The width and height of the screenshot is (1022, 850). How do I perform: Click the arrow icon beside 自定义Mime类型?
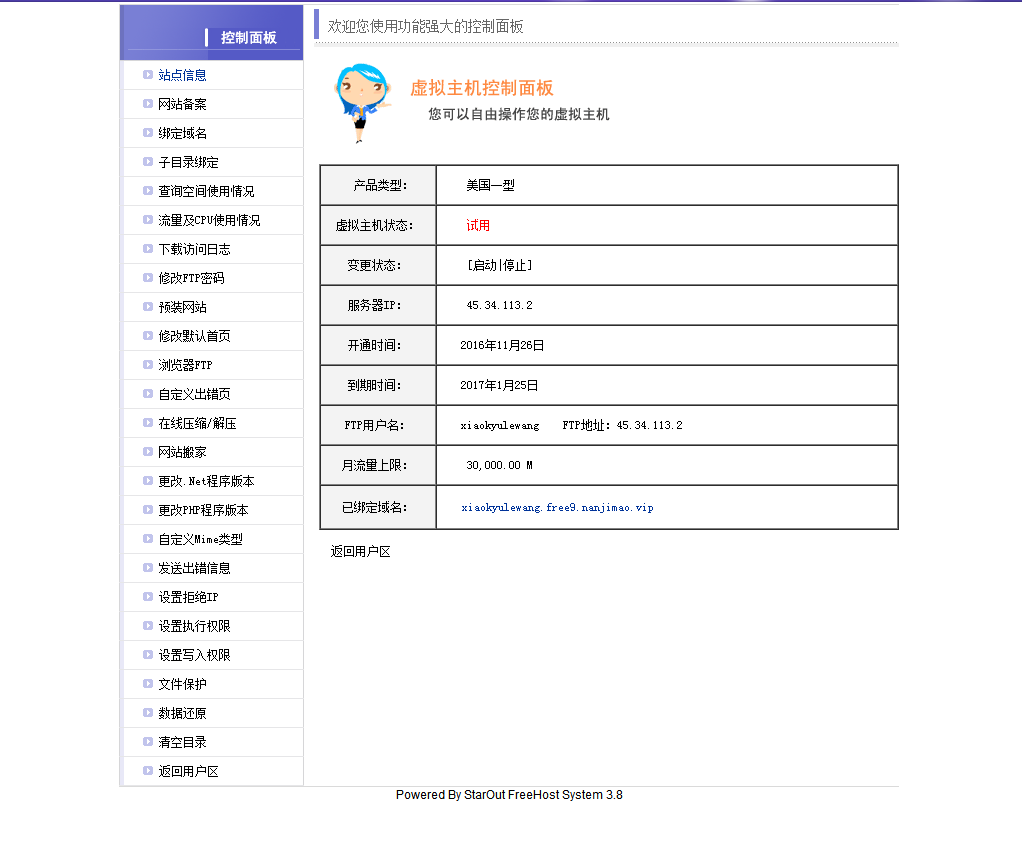[x=148, y=538]
